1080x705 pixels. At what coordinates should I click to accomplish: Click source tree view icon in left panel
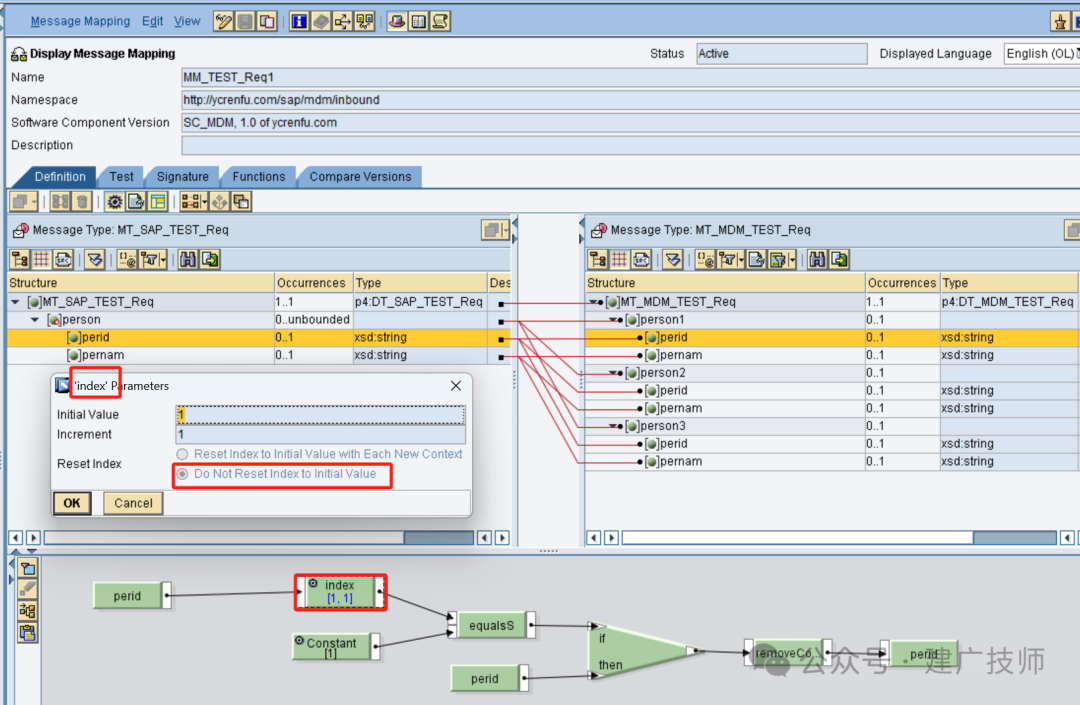pyautogui.click(x=20, y=260)
